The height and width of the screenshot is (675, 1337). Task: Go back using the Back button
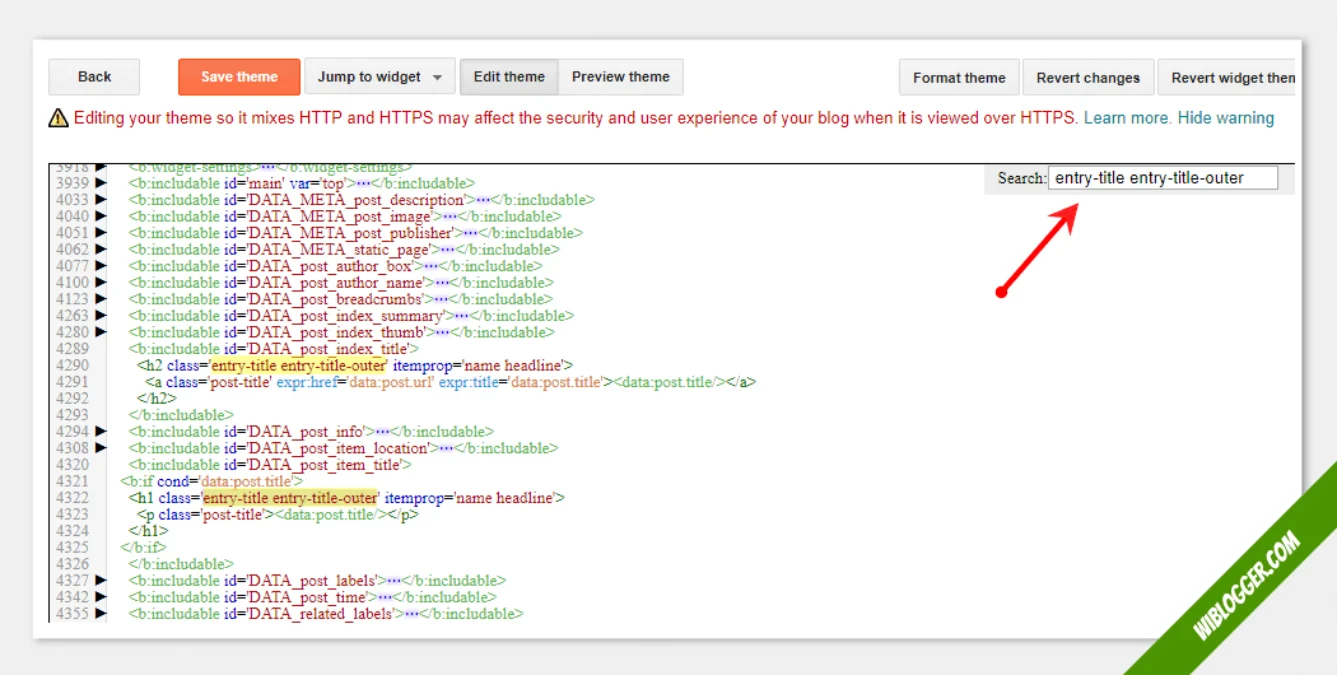[94, 77]
